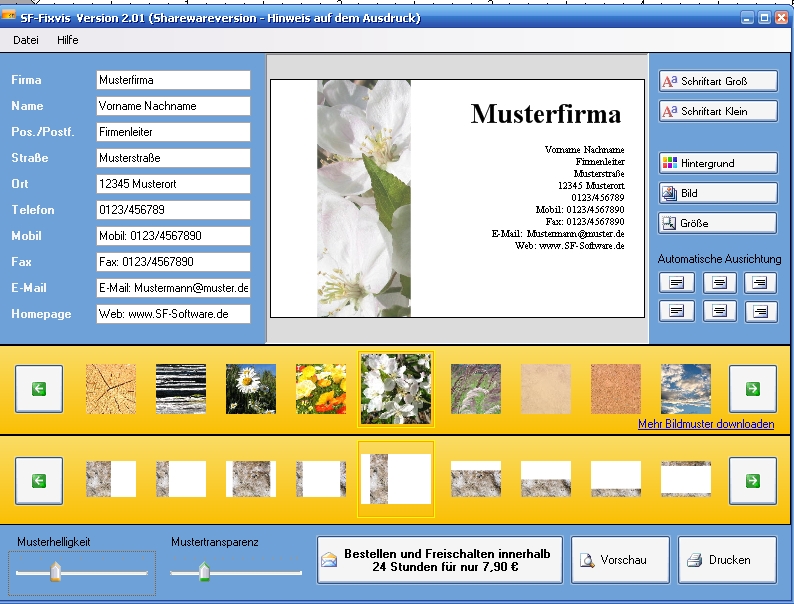The image size is (794, 604).
Task: Click the Musterhelligkeit slider handle
Action: coord(55,571)
